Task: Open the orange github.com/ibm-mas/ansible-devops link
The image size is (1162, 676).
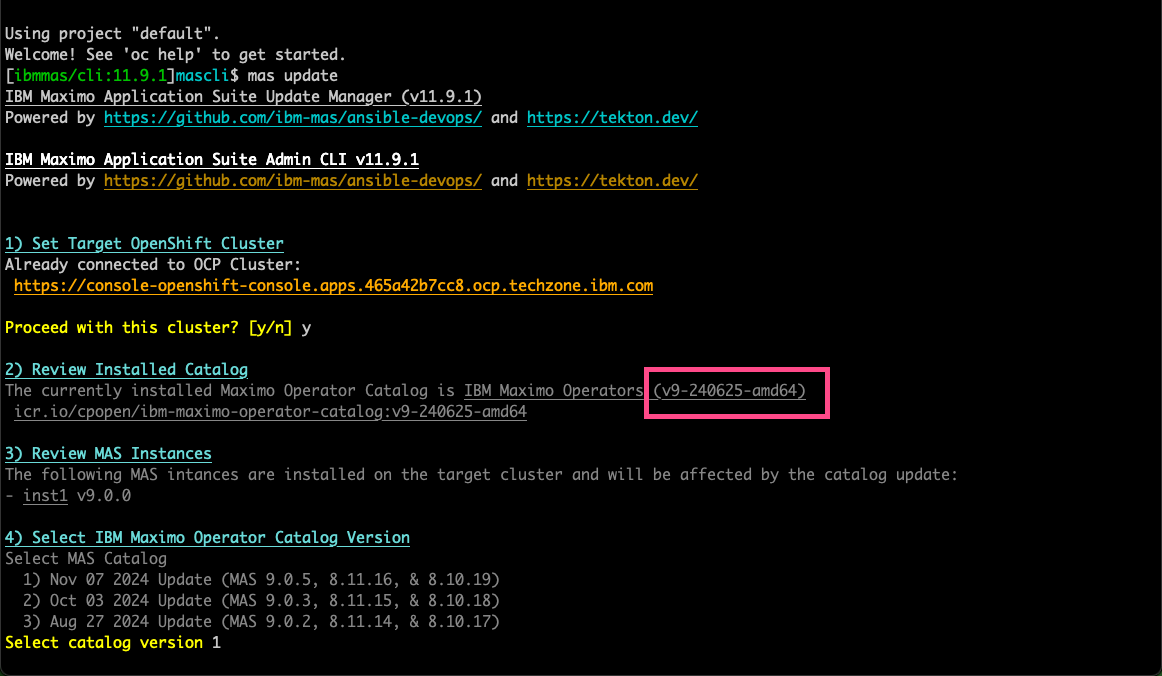Action: [x=293, y=181]
